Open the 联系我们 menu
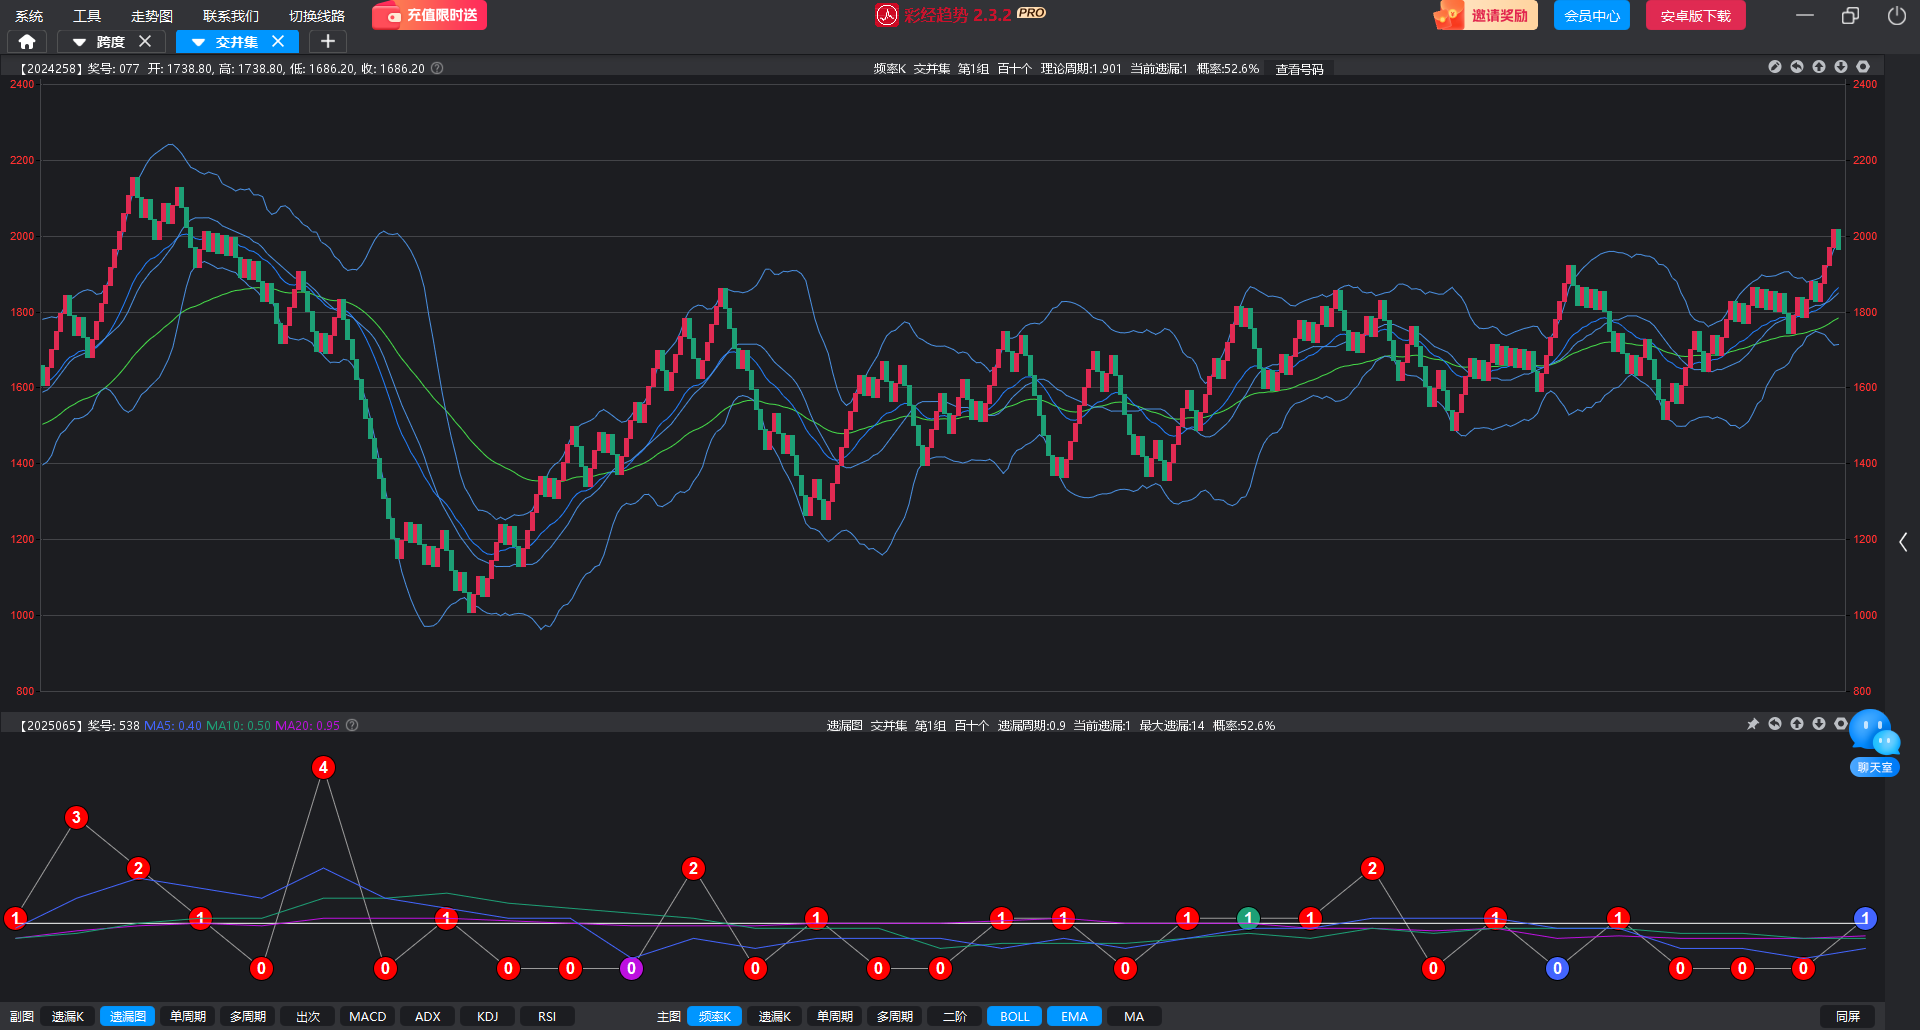 231,16
